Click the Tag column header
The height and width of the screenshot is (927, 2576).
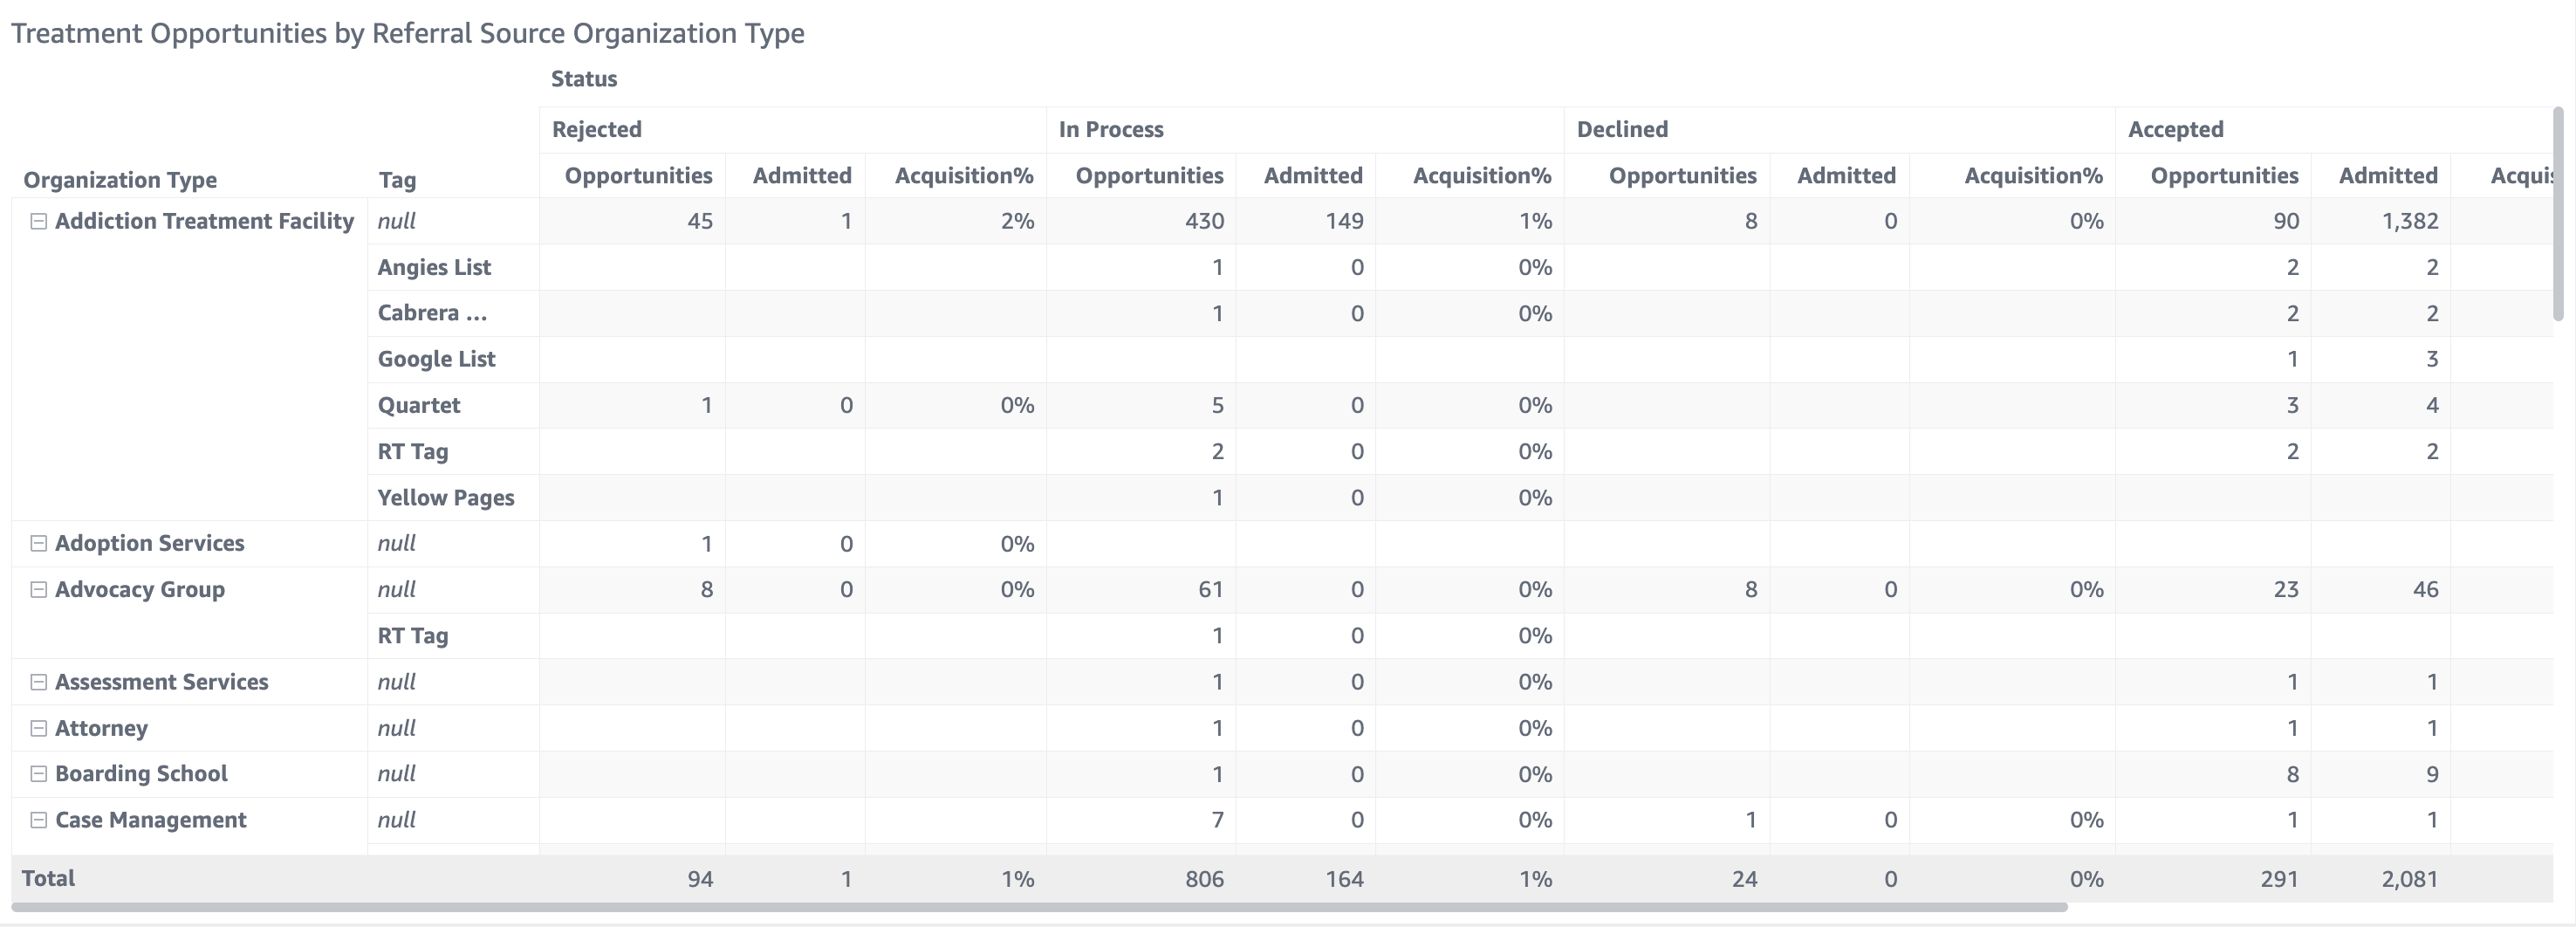pyautogui.click(x=397, y=180)
